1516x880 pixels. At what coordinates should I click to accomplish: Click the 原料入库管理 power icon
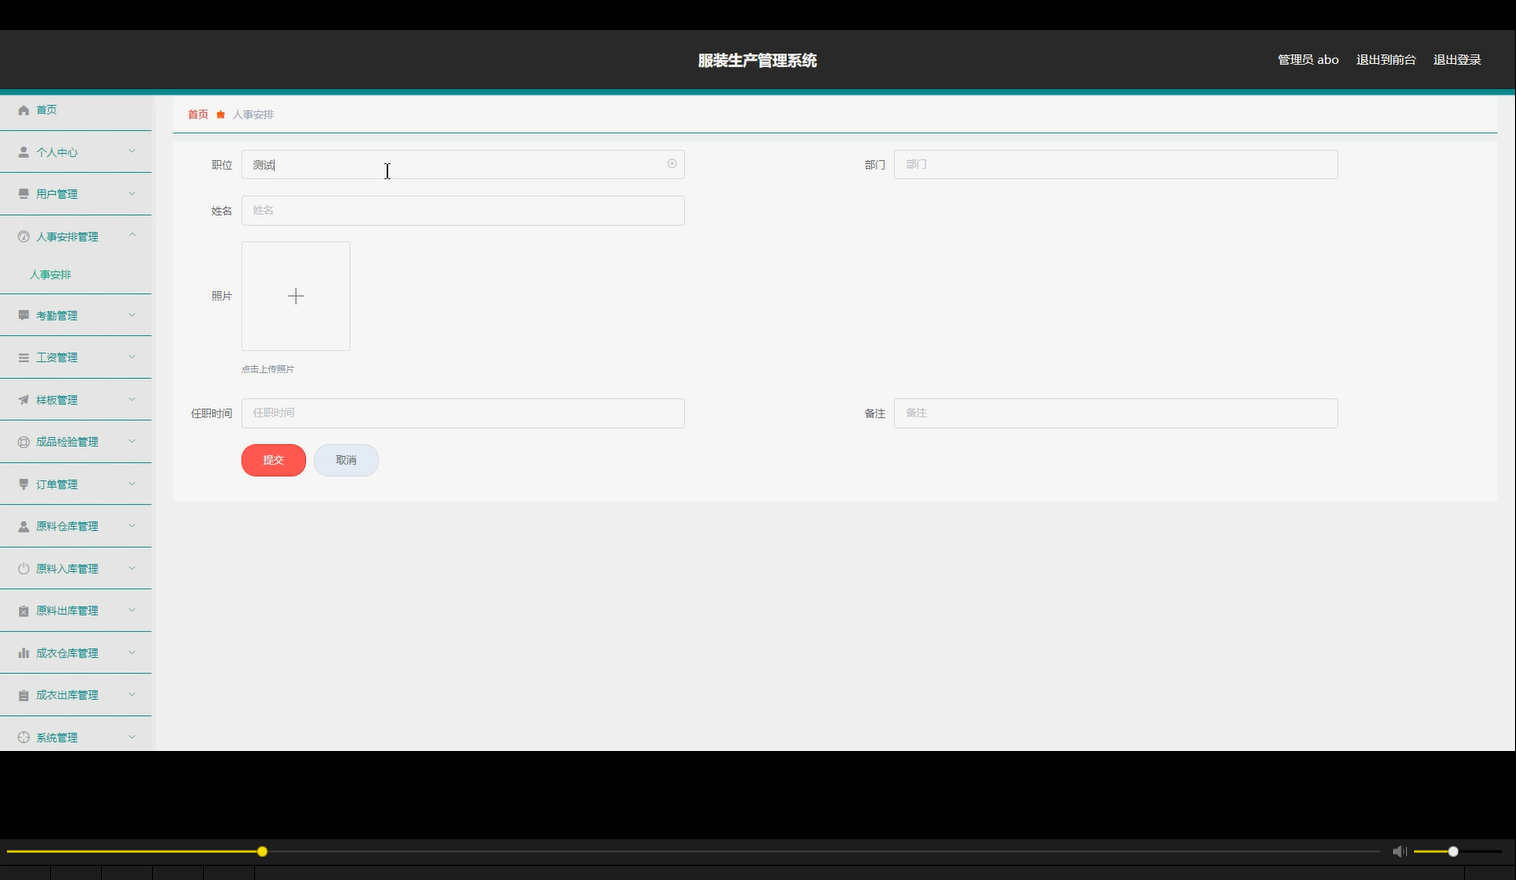pyautogui.click(x=24, y=569)
